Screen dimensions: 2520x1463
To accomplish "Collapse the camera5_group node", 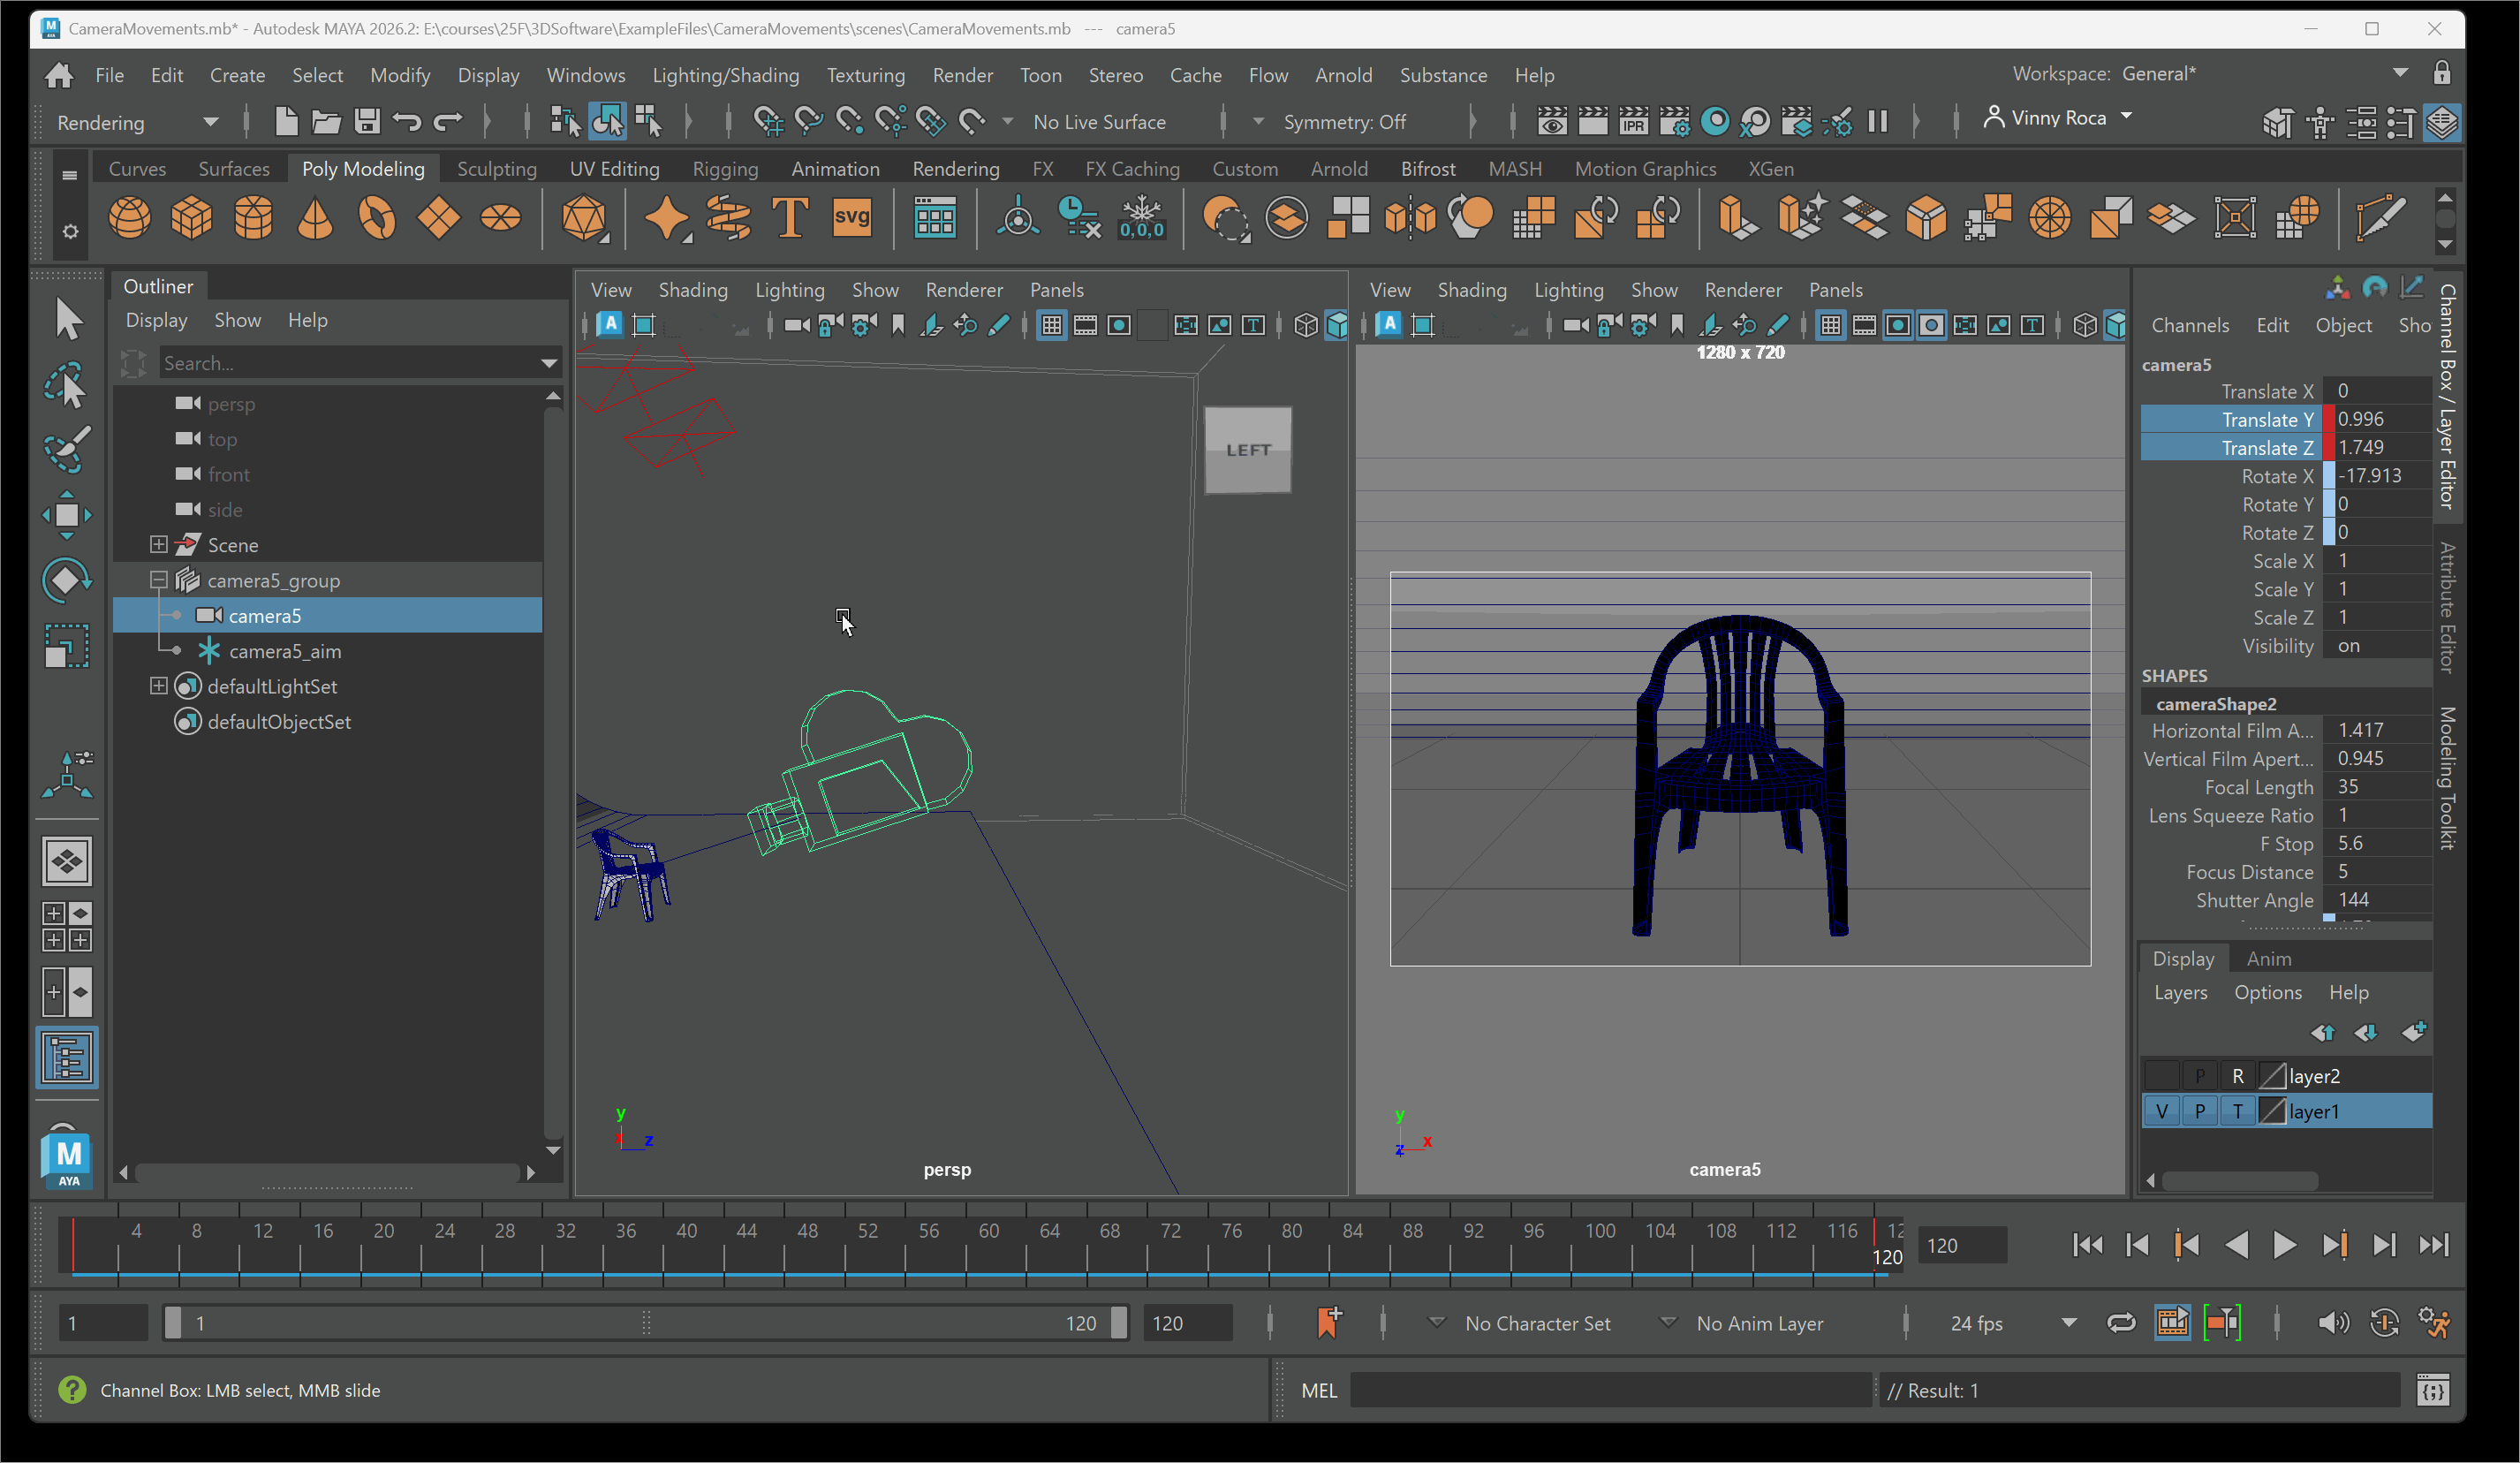I will point(158,580).
